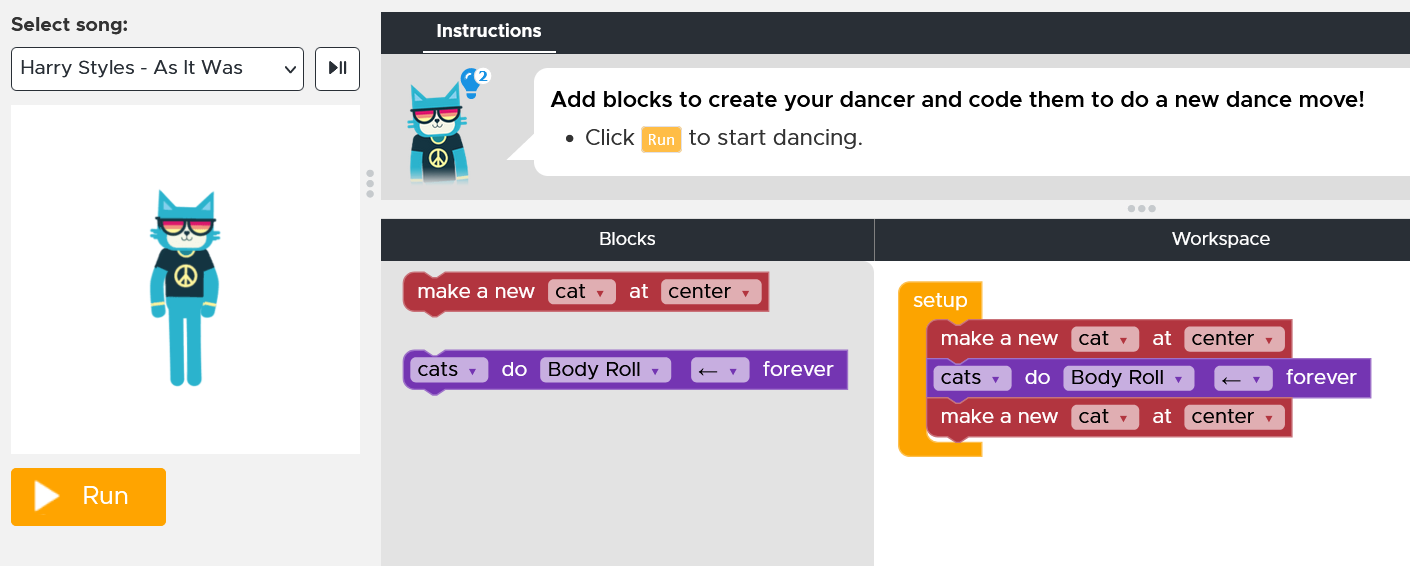Image resolution: width=1410 pixels, height=566 pixels.
Task: Click the play/pause song preview icon
Action: coord(337,69)
